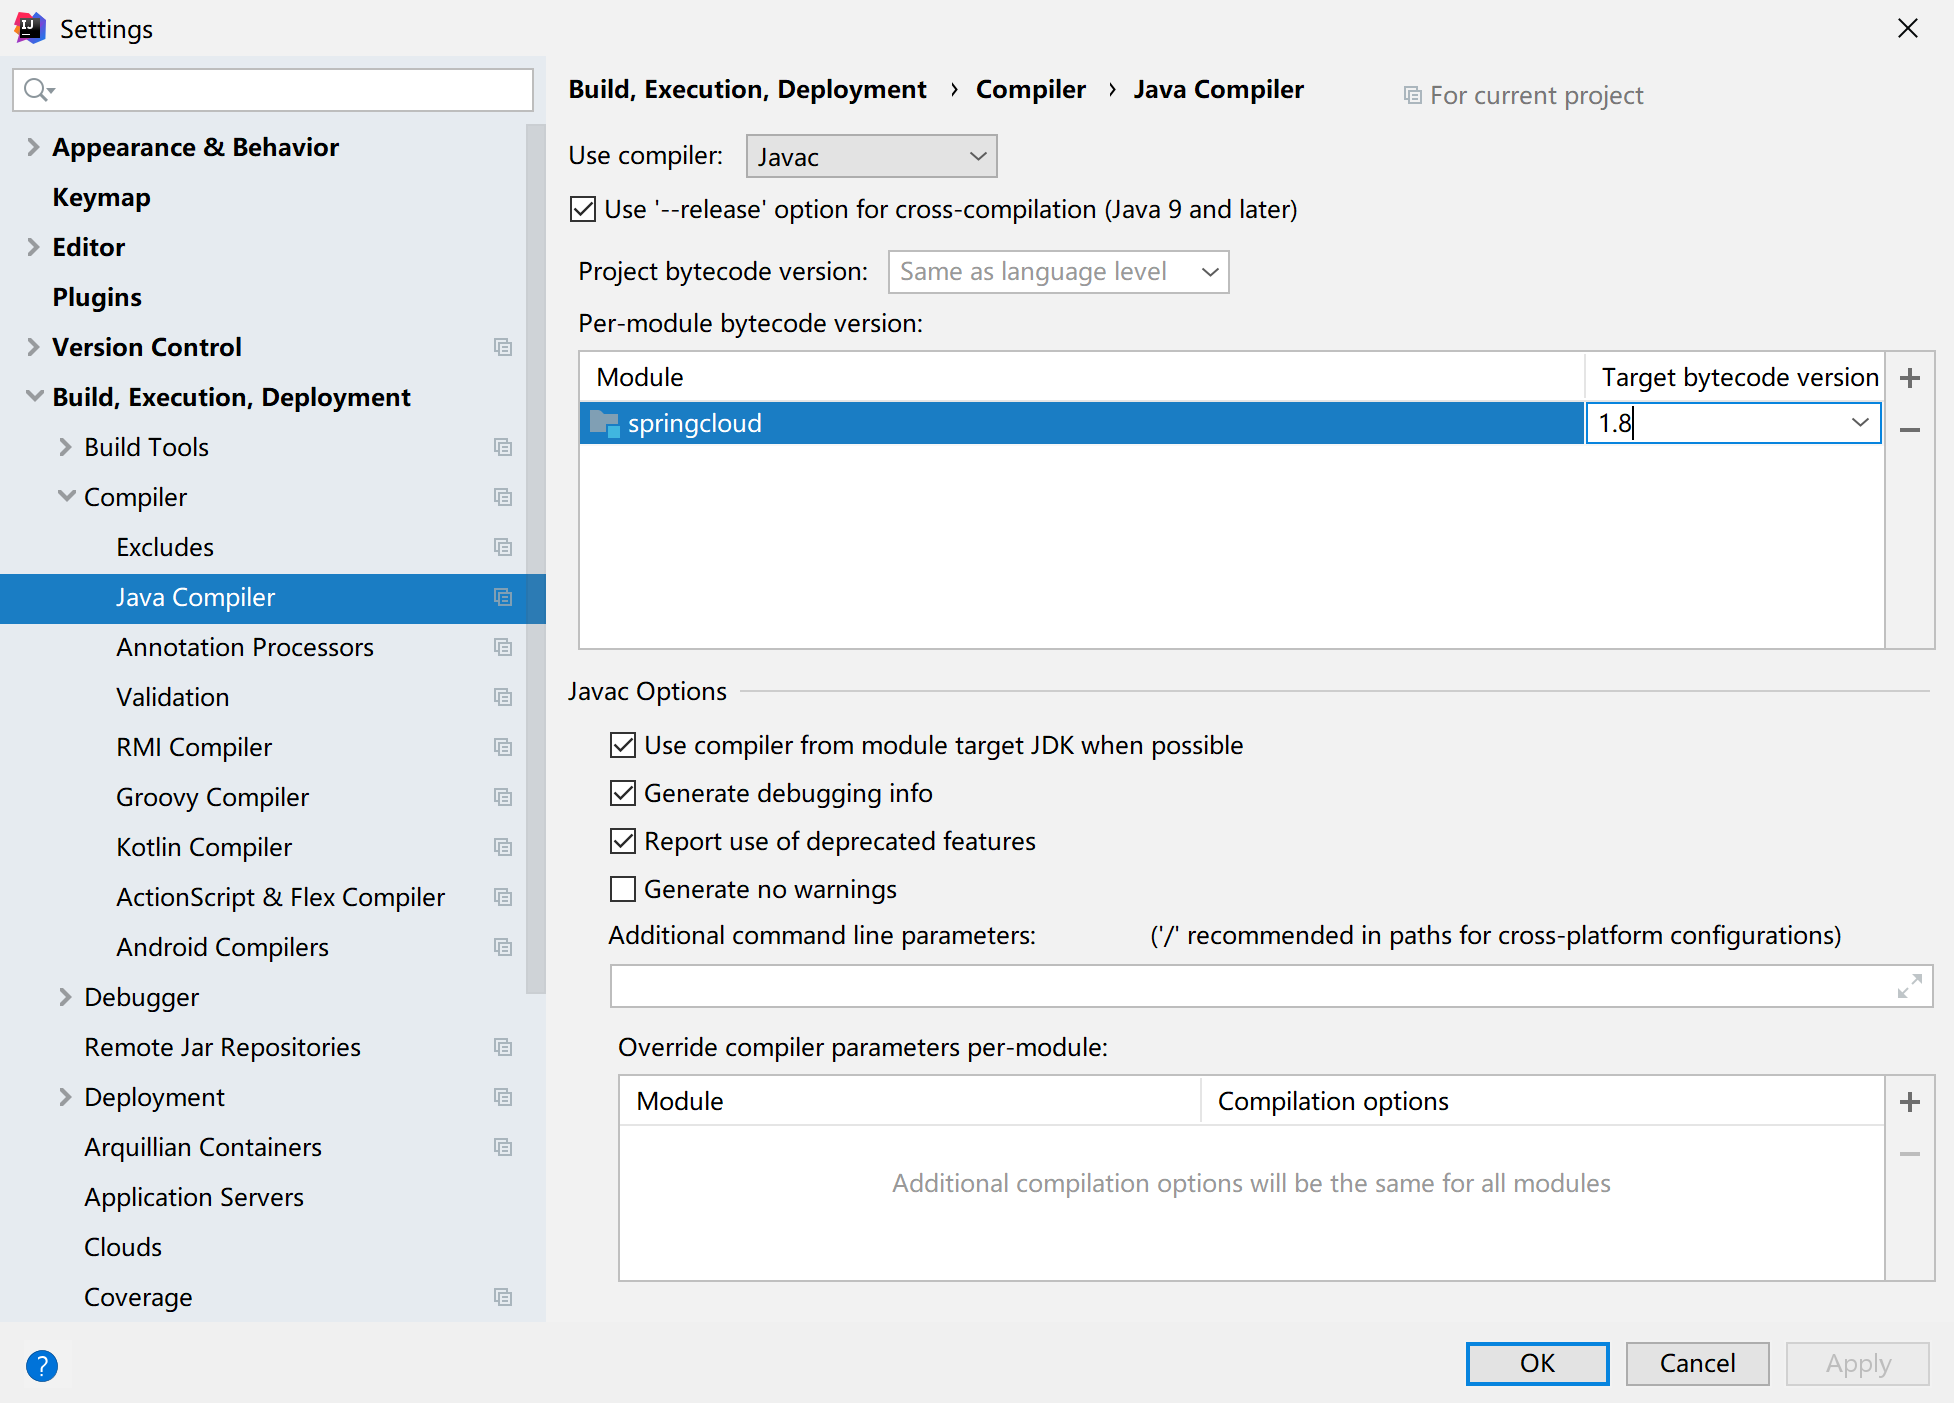Click the project-level icon beside Annotation Processors

pos(503,647)
